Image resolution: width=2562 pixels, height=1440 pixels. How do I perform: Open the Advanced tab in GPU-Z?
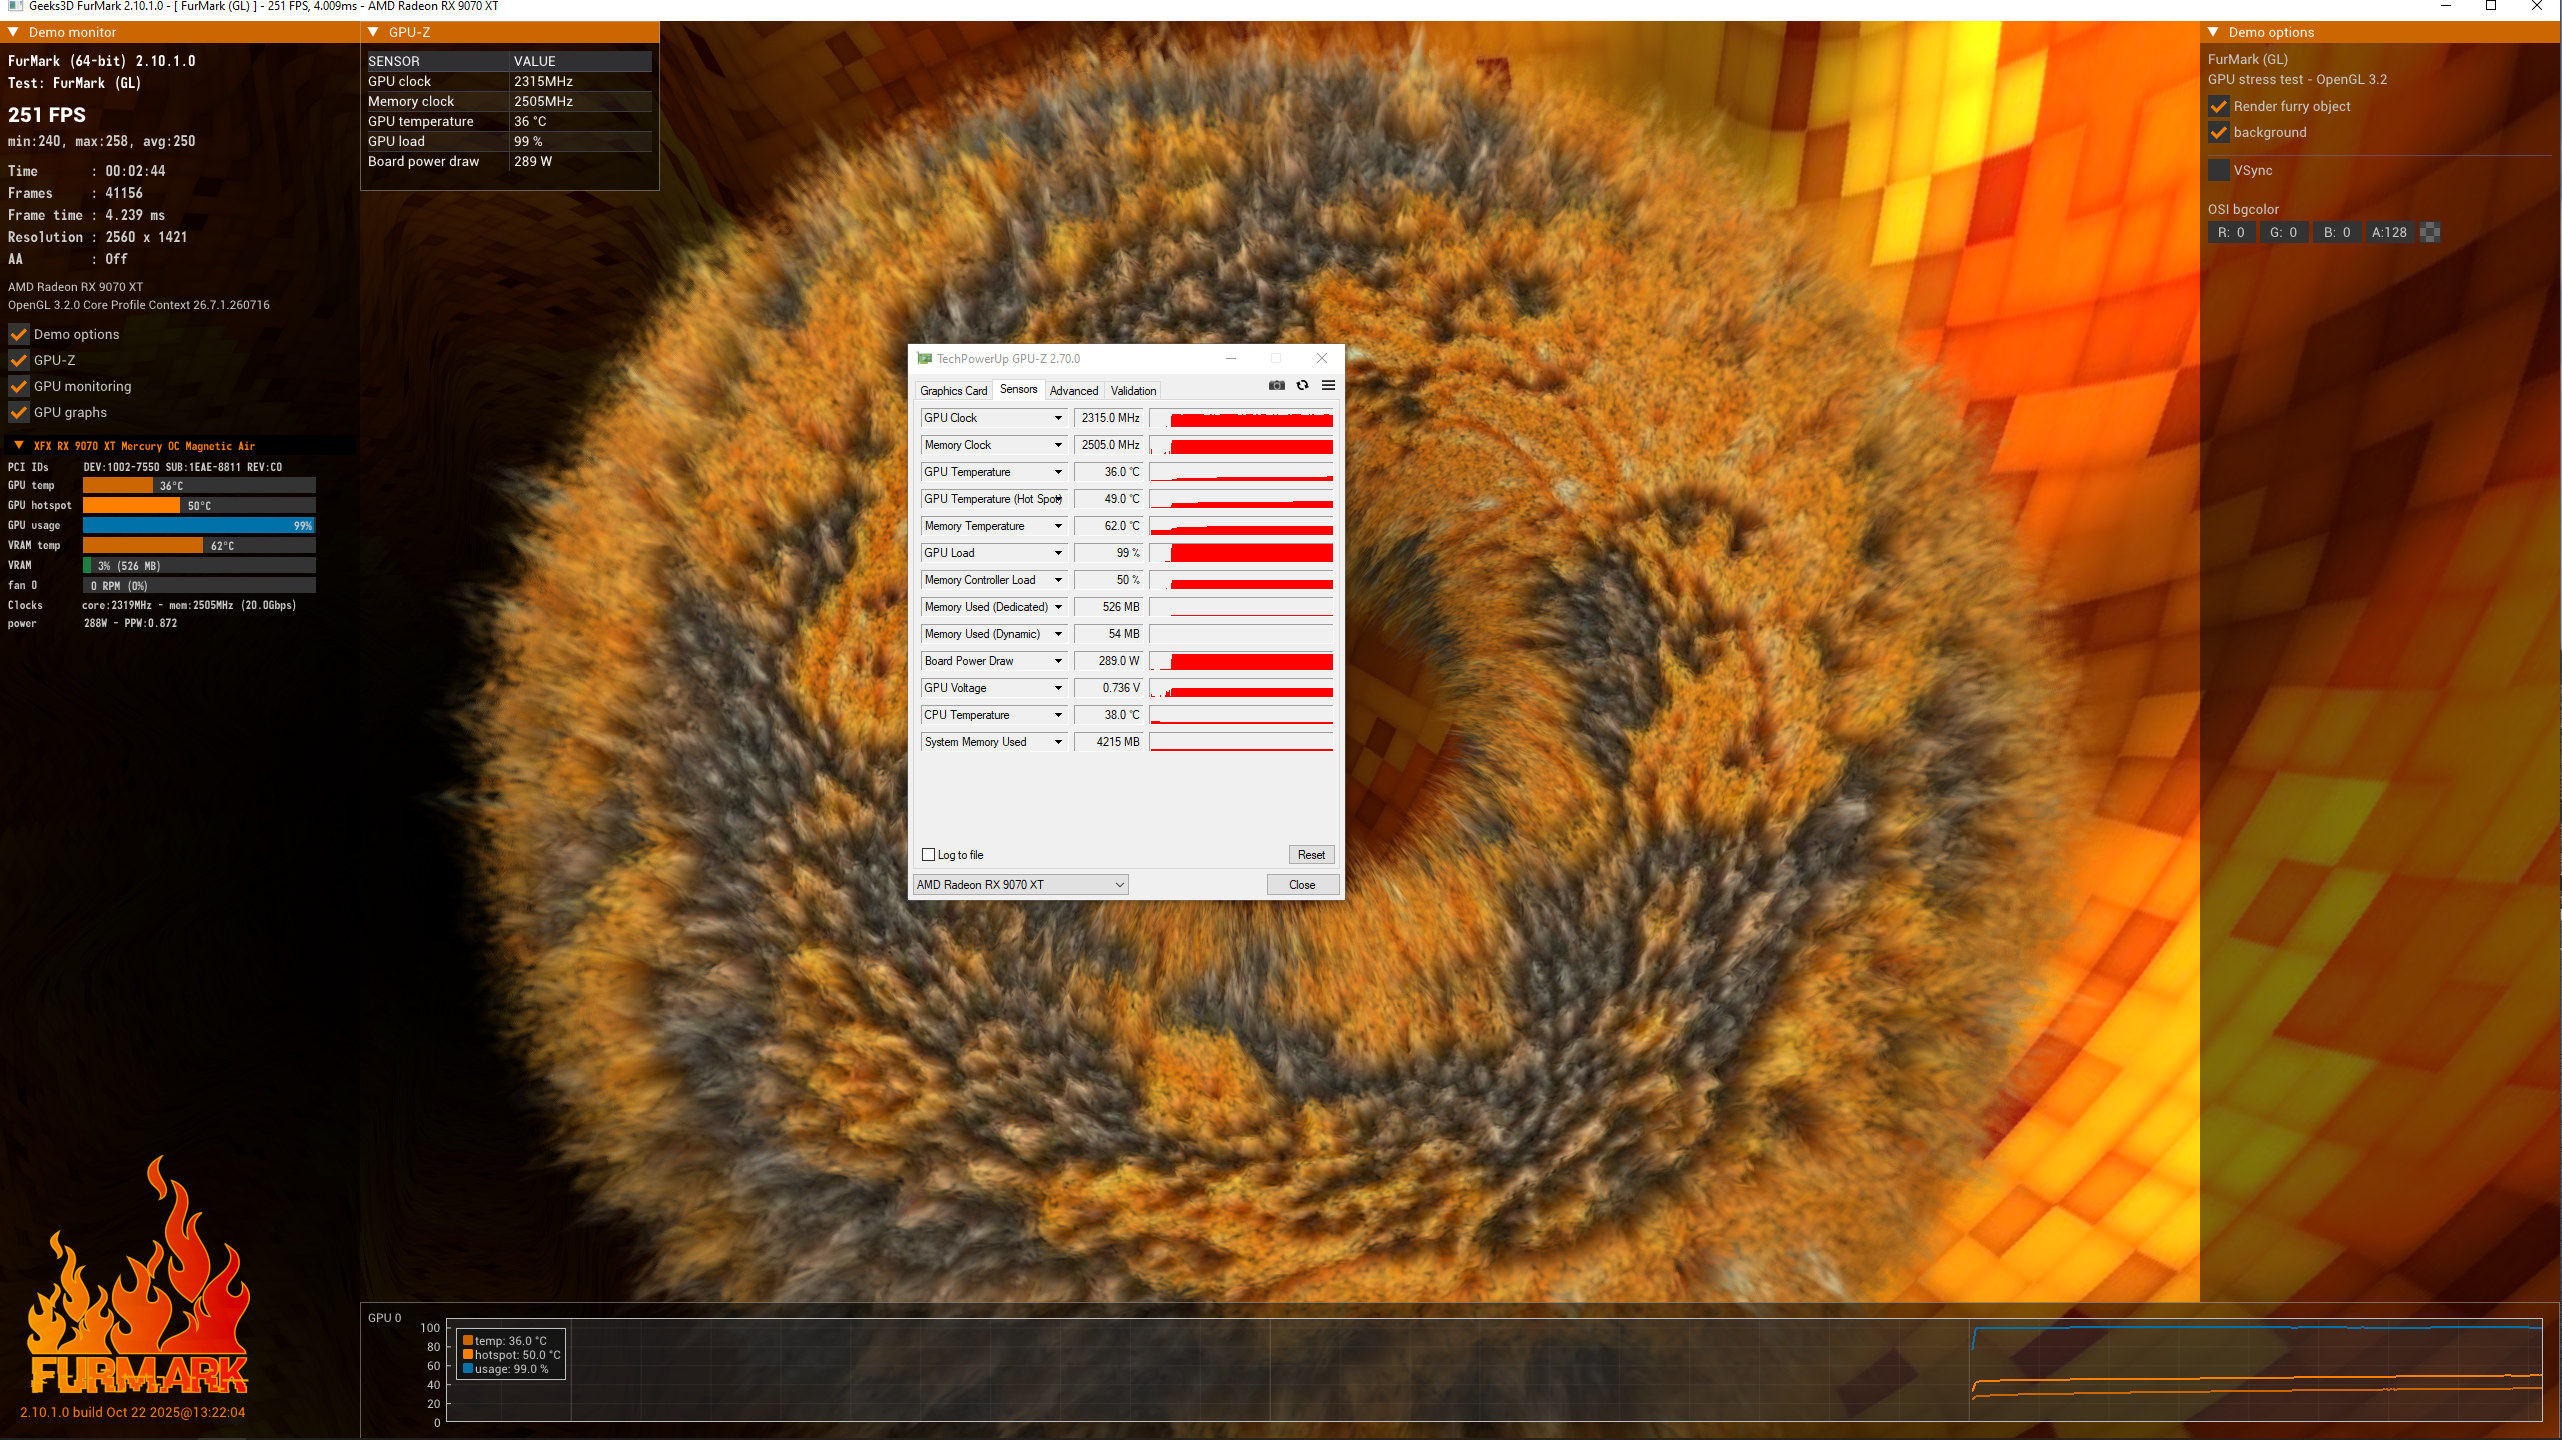(x=1073, y=391)
